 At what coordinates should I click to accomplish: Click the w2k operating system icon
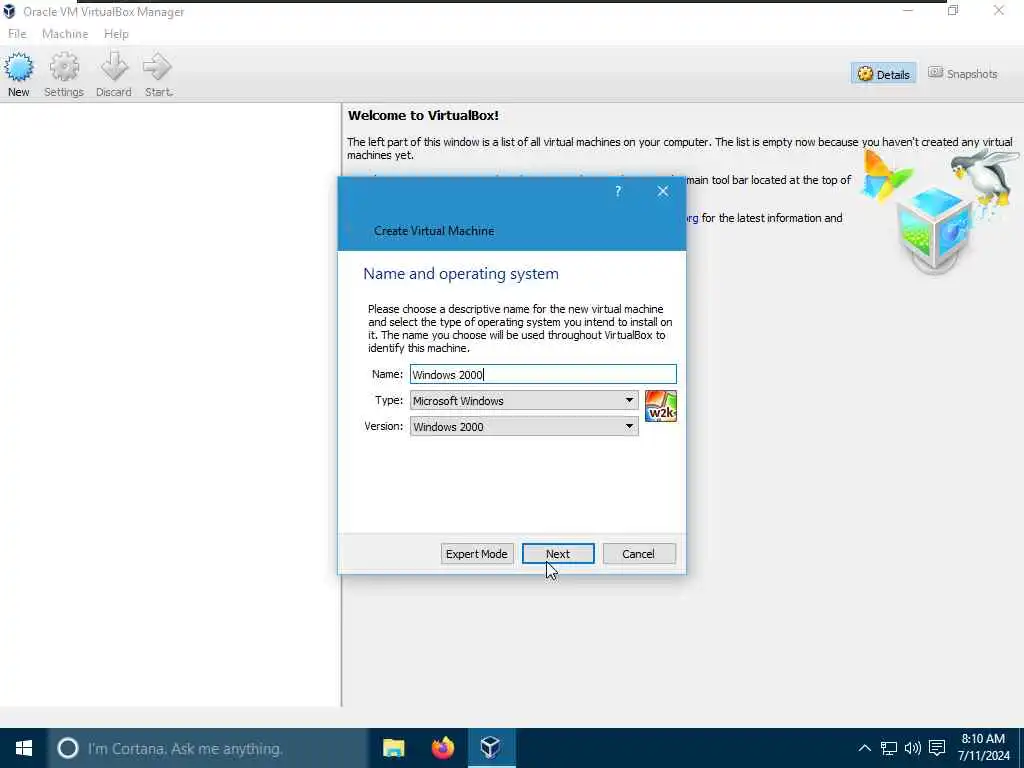(660, 406)
